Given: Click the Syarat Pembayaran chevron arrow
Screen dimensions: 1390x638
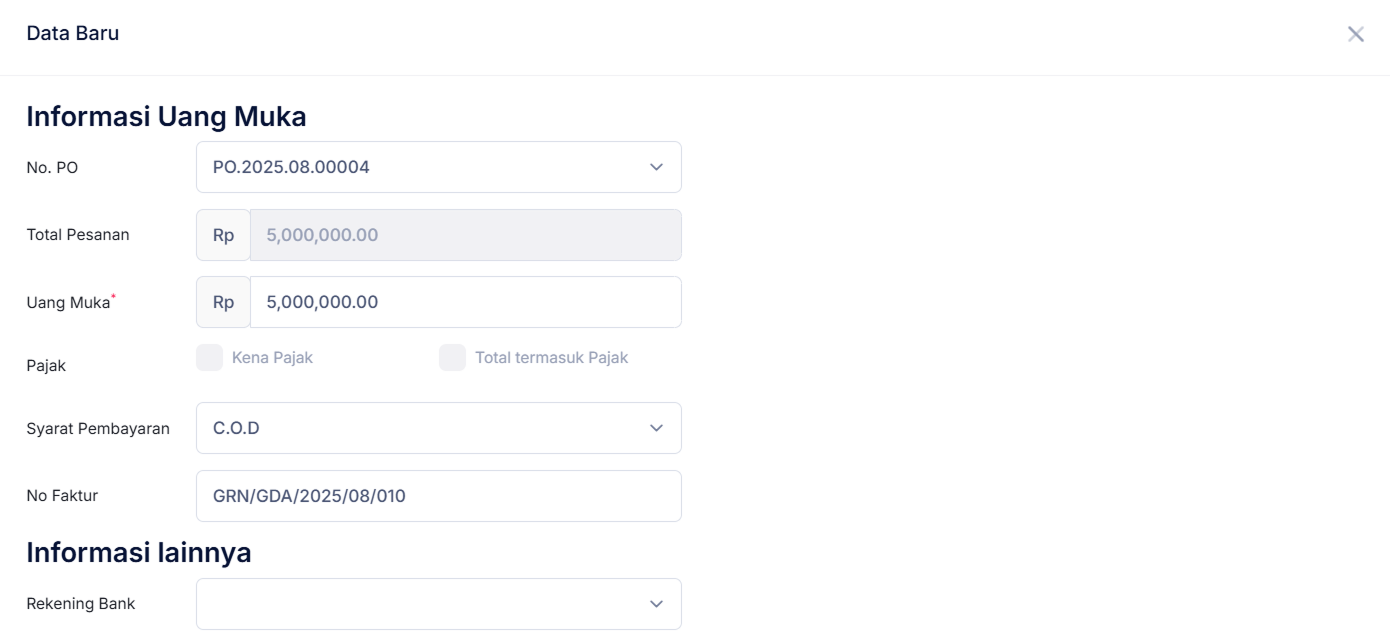Looking at the screenshot, I should [x=656, y=428].
